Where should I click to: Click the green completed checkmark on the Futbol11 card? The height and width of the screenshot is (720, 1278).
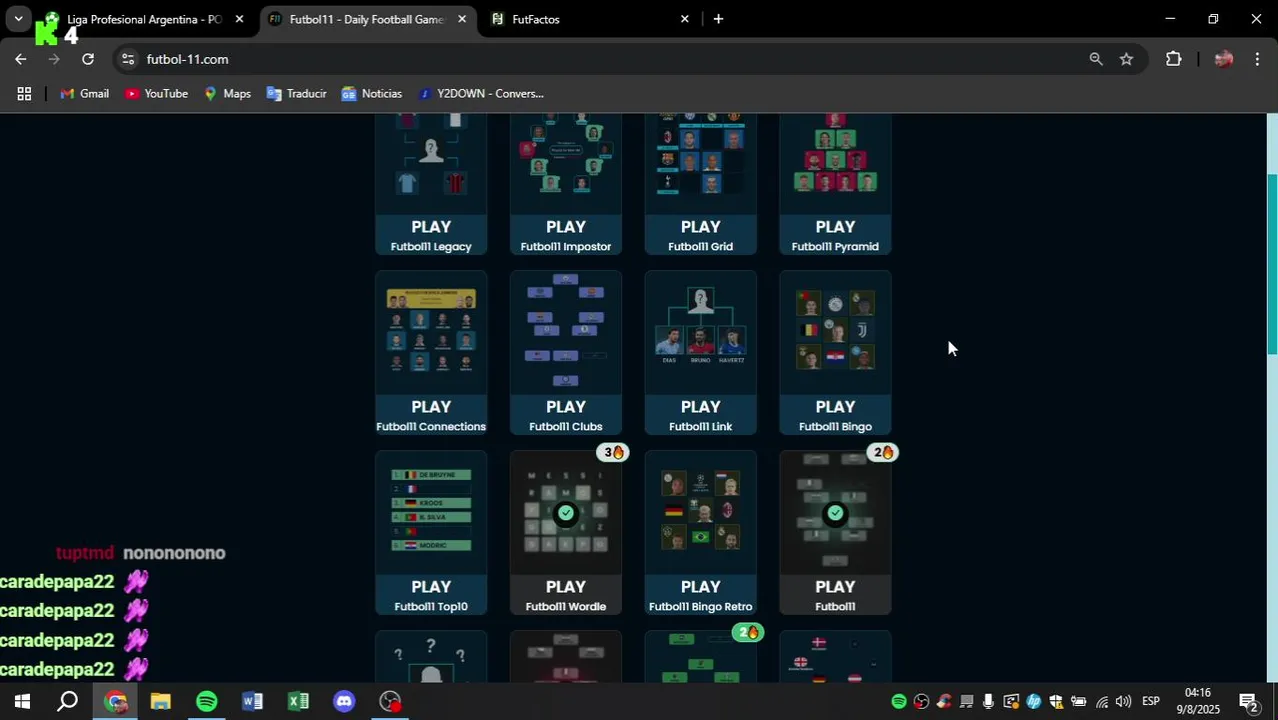(x=835, y=513)
